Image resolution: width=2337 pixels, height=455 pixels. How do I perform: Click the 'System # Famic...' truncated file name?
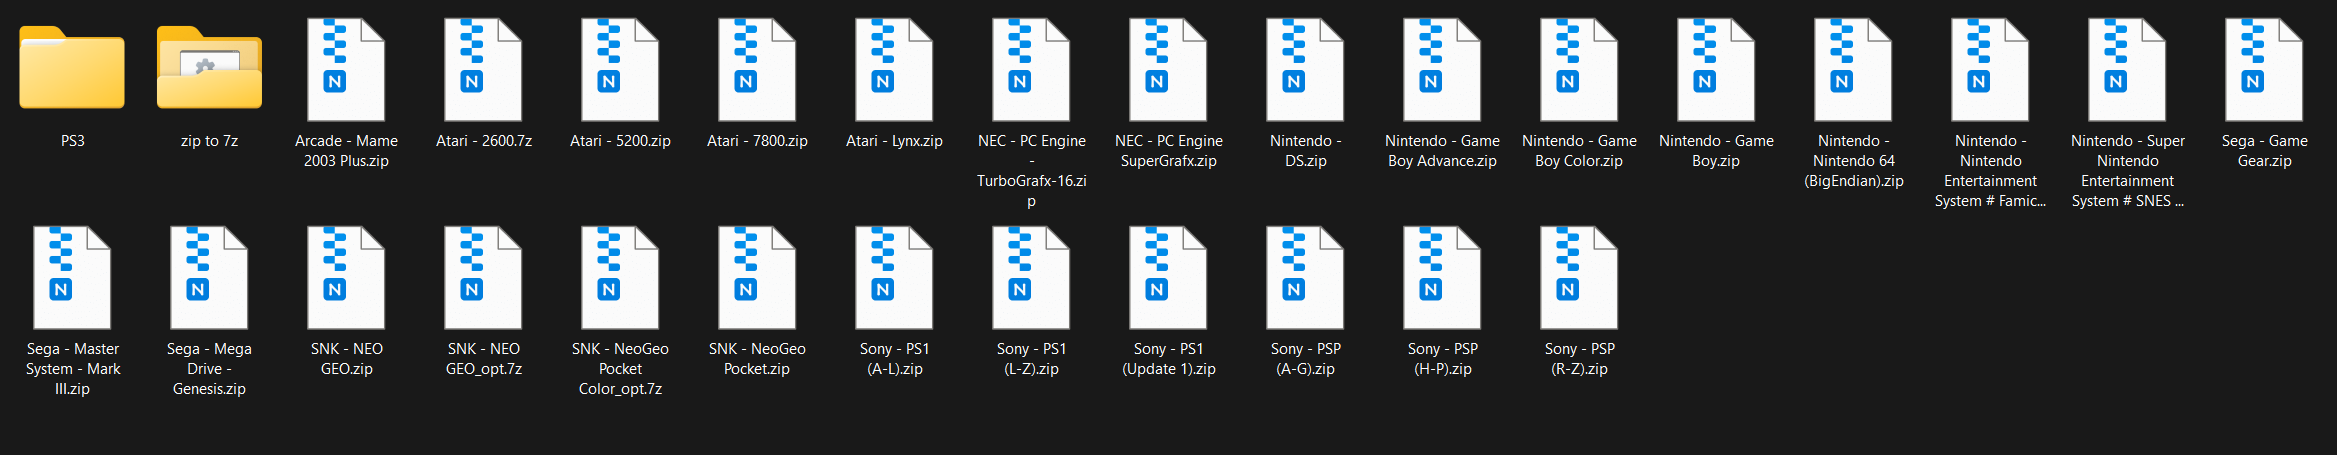tap(1990, 201)
